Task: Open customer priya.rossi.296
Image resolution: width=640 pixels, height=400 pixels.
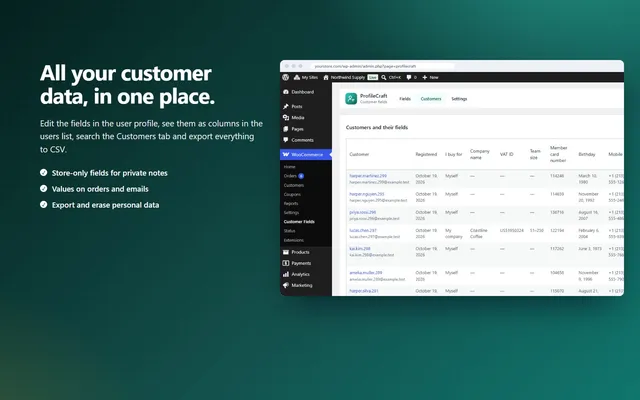Action: pos(362,212)
